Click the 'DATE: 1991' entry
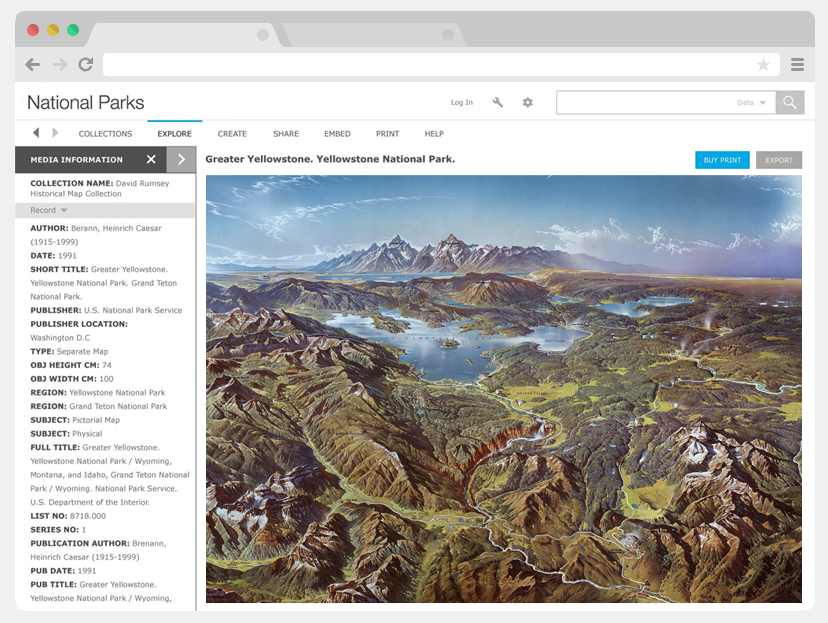The width and height of the screenshot is (828, 623). (x=53, y=256)
